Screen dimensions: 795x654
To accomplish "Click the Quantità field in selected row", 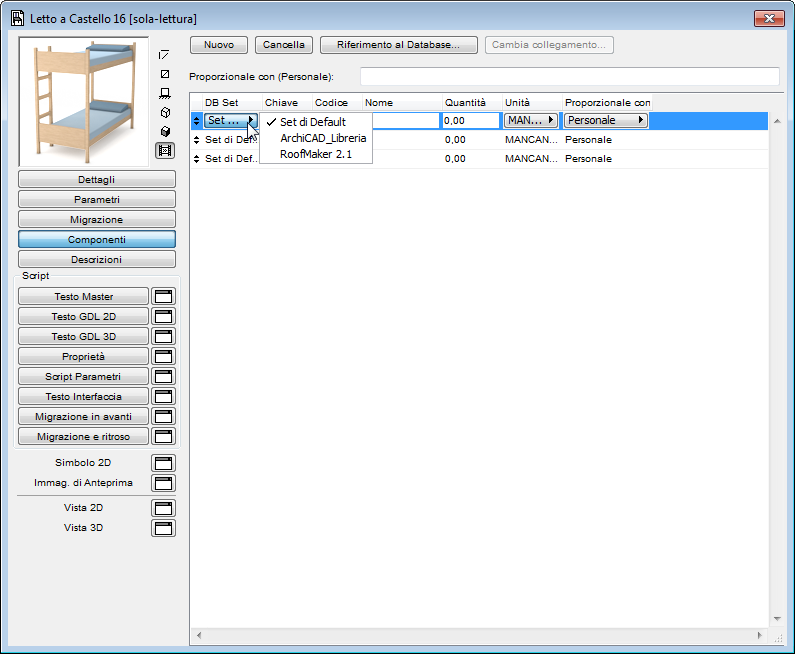I will point(471,121).
